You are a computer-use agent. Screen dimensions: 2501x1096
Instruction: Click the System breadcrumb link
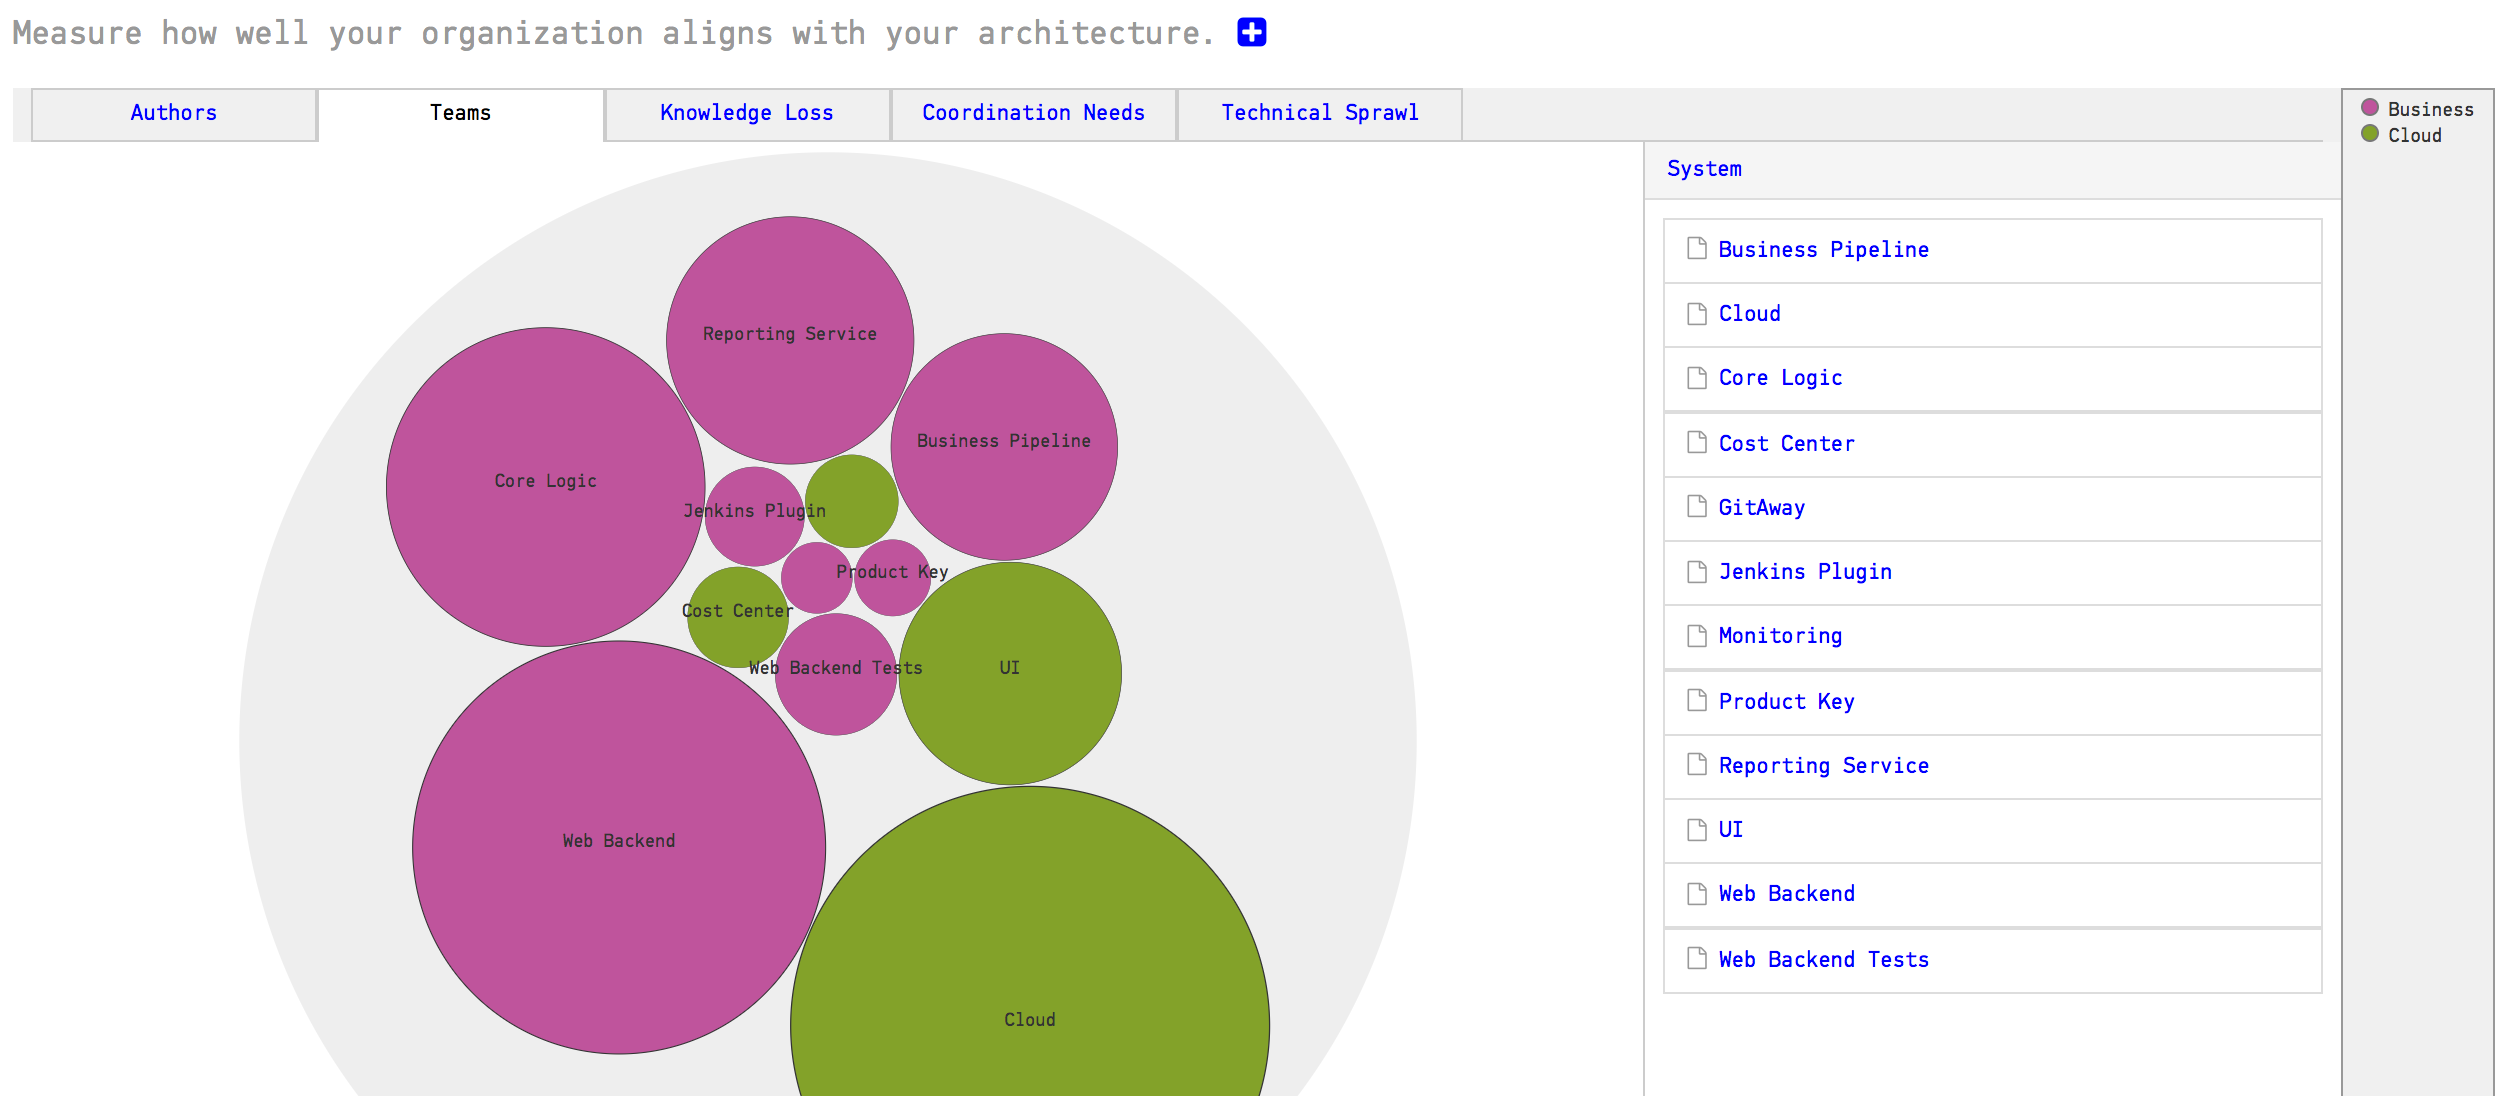[1704, 169]
